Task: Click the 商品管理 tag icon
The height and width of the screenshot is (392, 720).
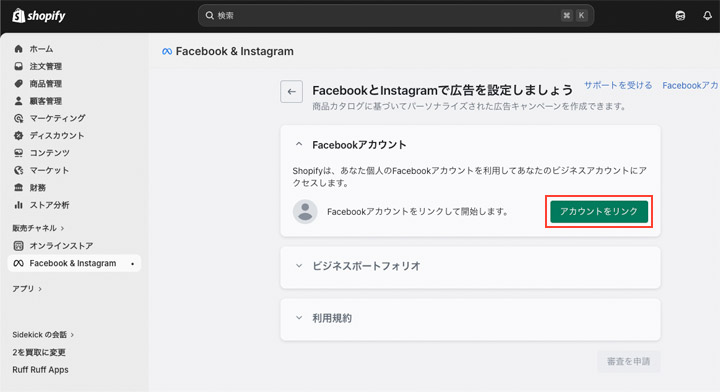Action: coord(18,84)
